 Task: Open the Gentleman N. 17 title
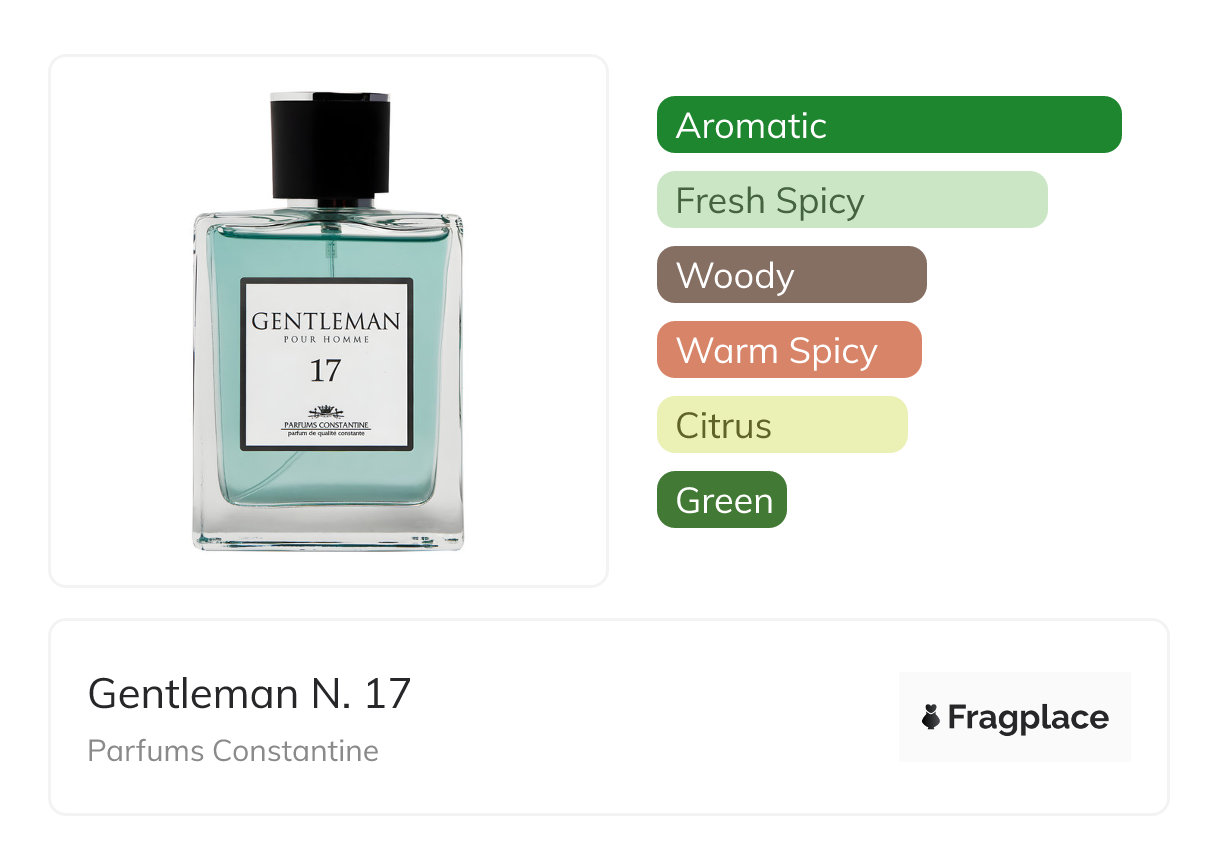pyautogui.click(x=250, y=693)
